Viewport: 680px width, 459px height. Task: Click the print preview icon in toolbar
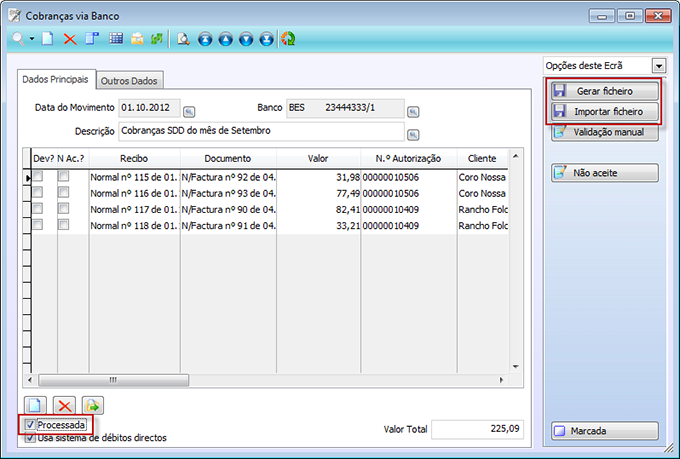183,39
